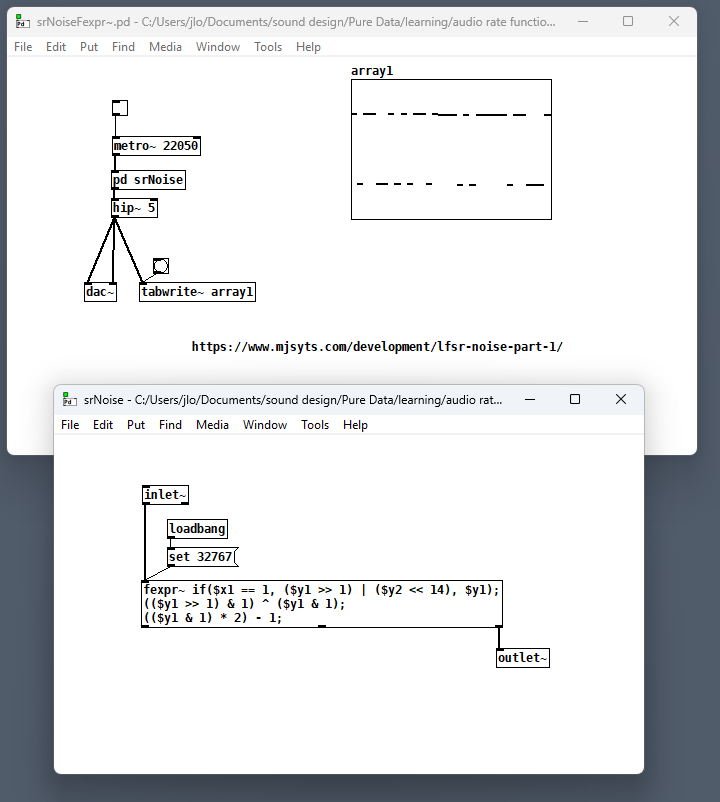Open Media menu in srNoiseFexpr~ window

(x=165, y=47)
